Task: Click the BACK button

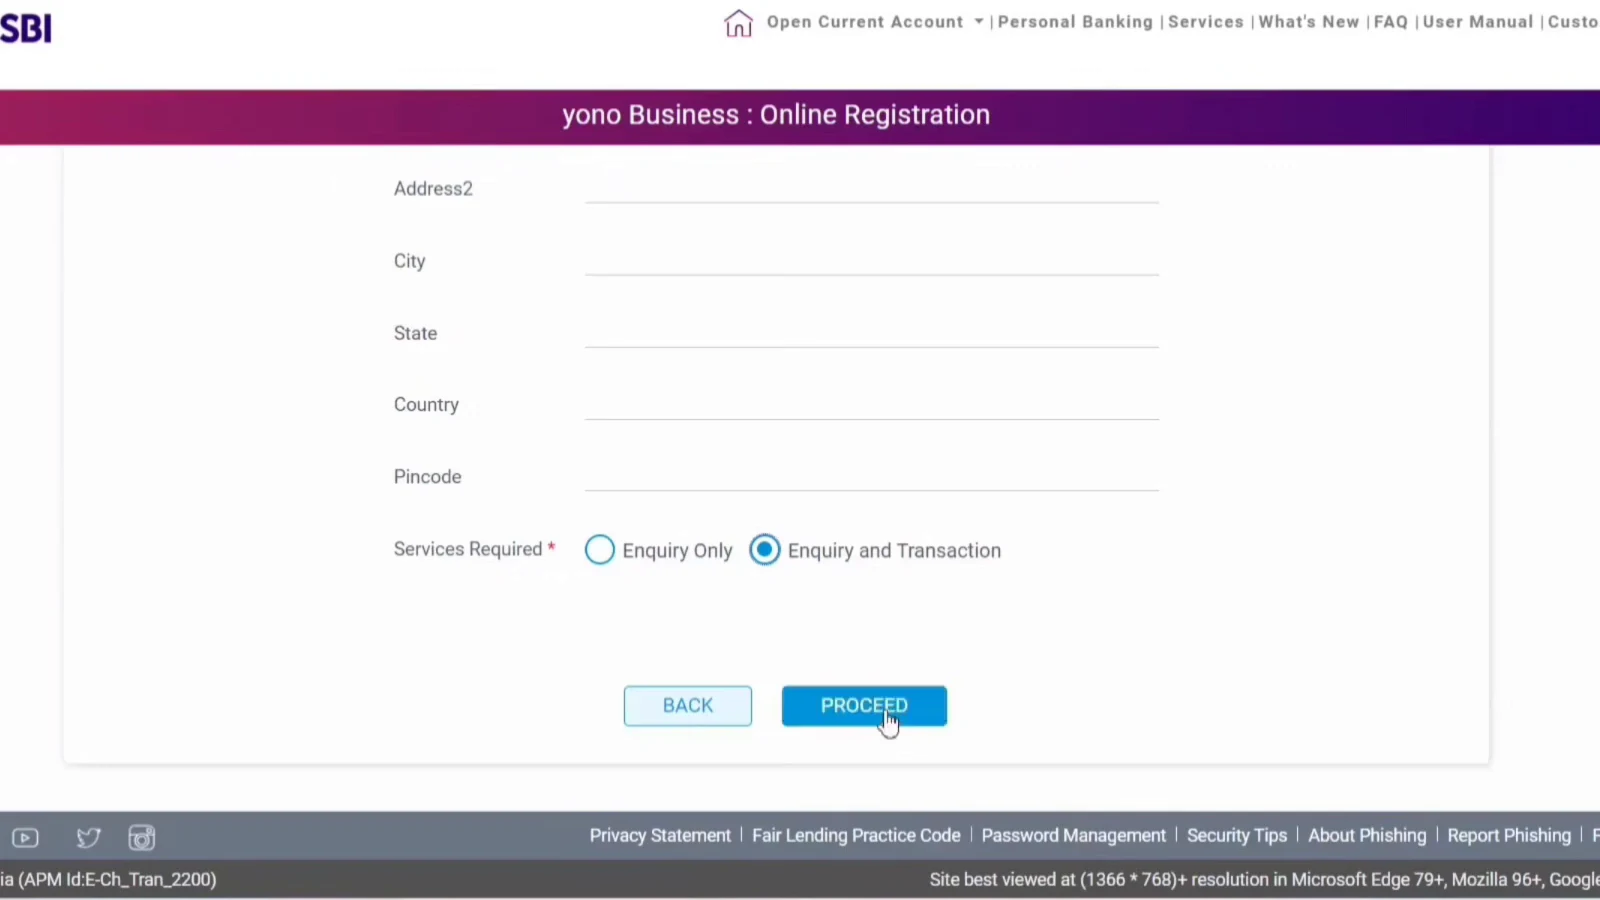Action: click(688, 706)
